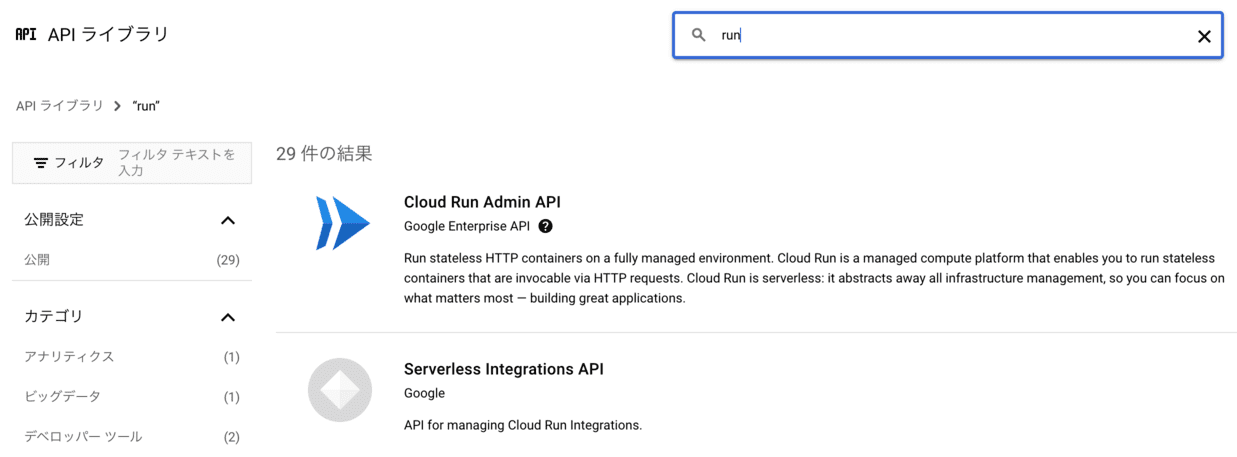Open Serverless Integrations API title link
This screenshot has width=1237, height=457.
pos(503,369)
